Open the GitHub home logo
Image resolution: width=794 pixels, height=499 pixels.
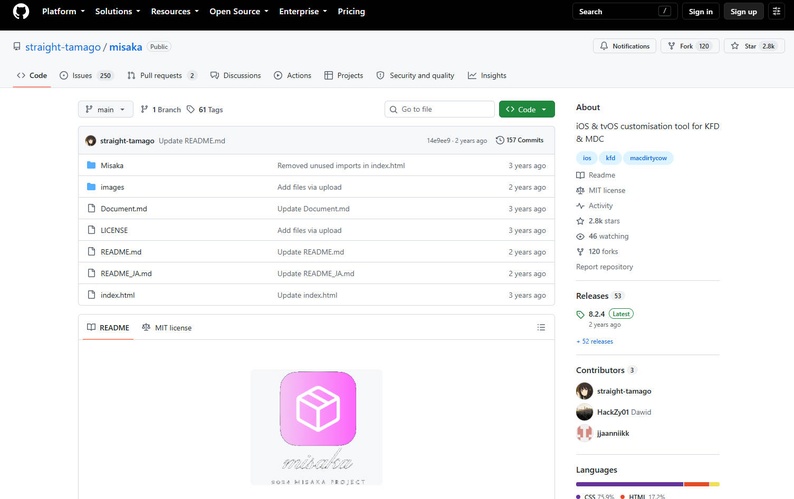click(21, 11)
